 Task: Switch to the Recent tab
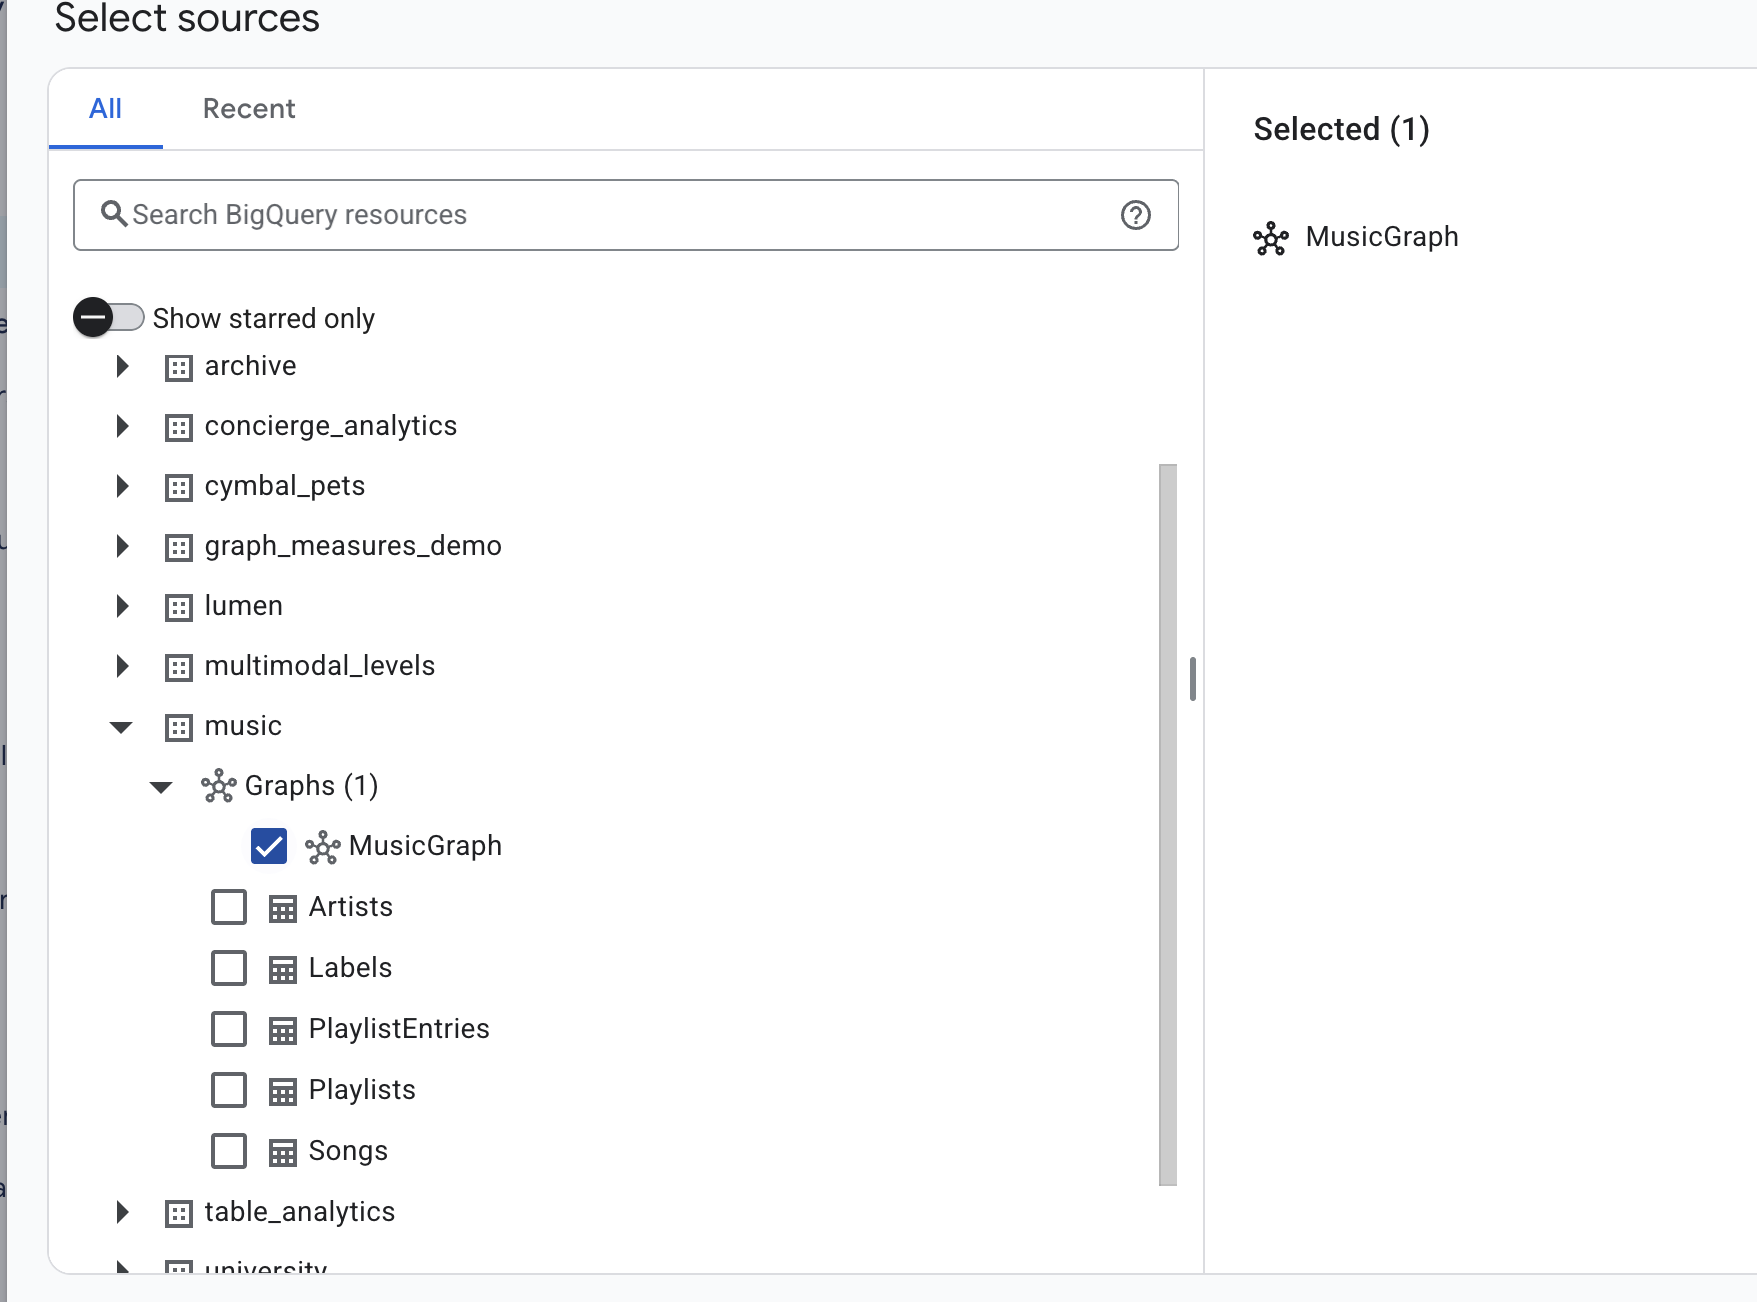point(249,109)
